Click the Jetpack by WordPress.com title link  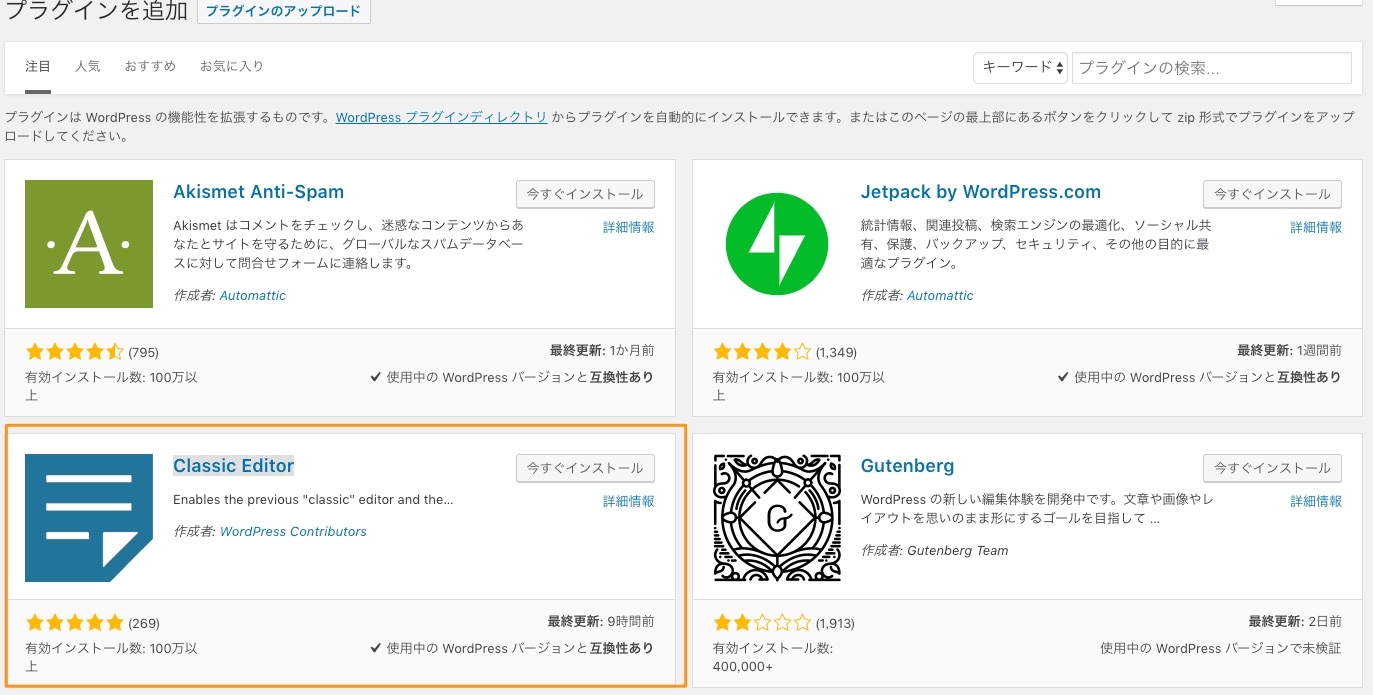[x=981, y=192]
